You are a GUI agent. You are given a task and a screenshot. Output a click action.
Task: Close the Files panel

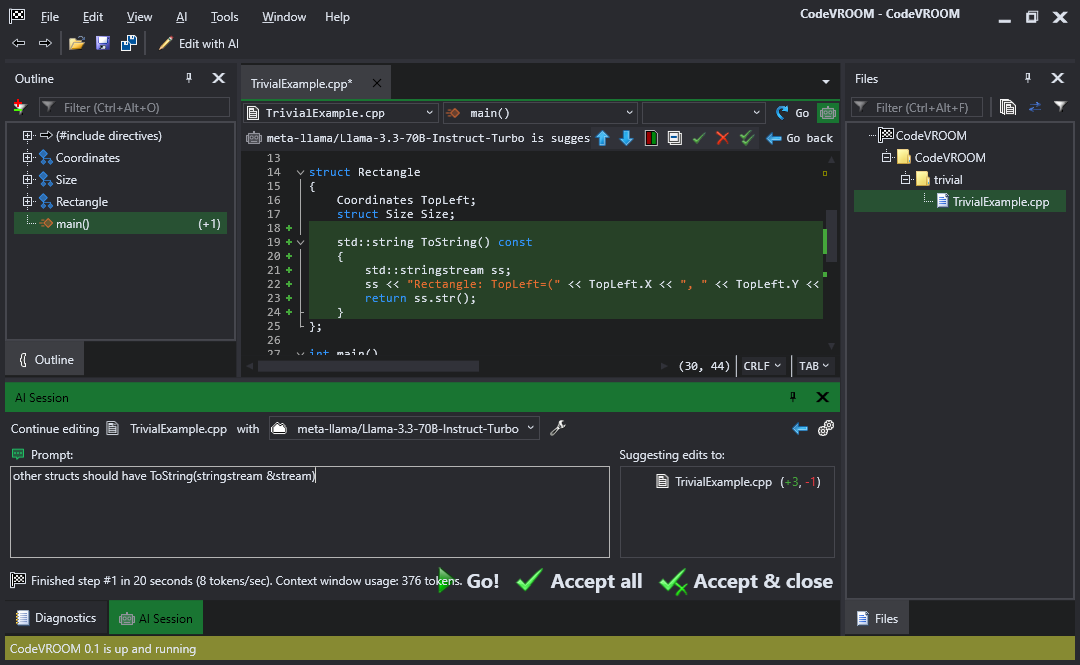pos(1057,78)
